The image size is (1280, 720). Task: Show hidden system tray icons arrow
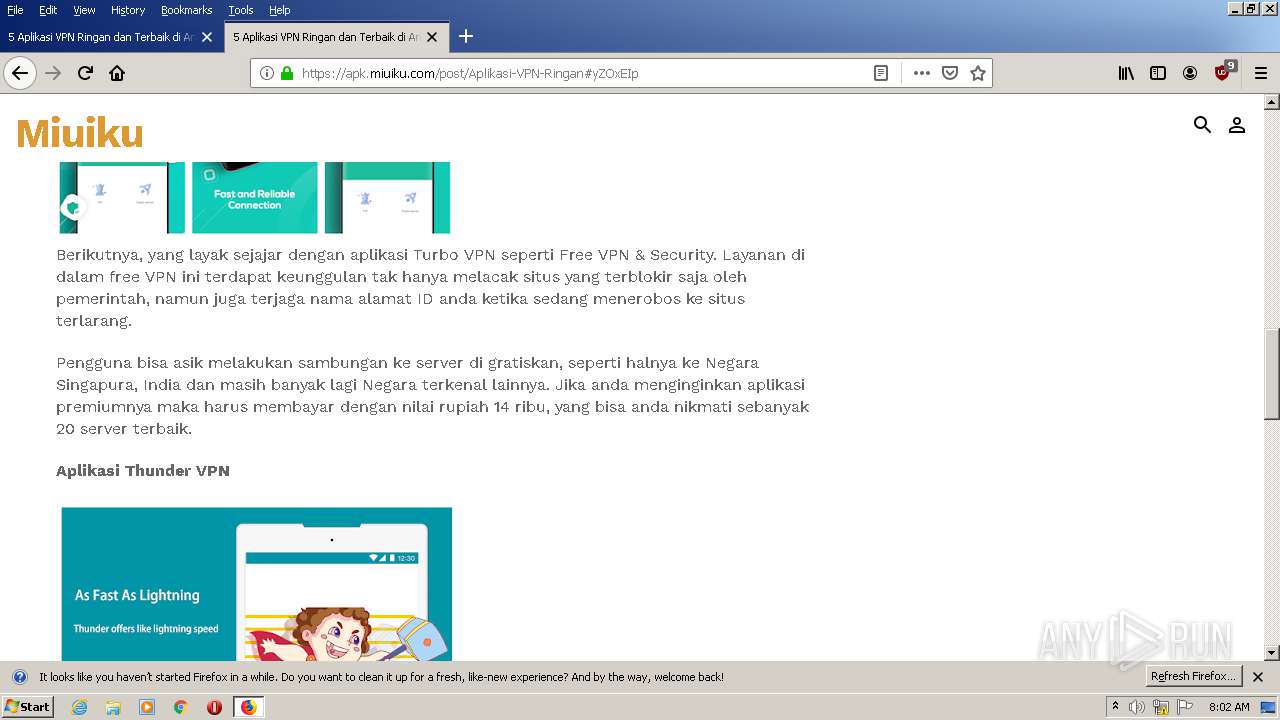(x=1115, y=707)
